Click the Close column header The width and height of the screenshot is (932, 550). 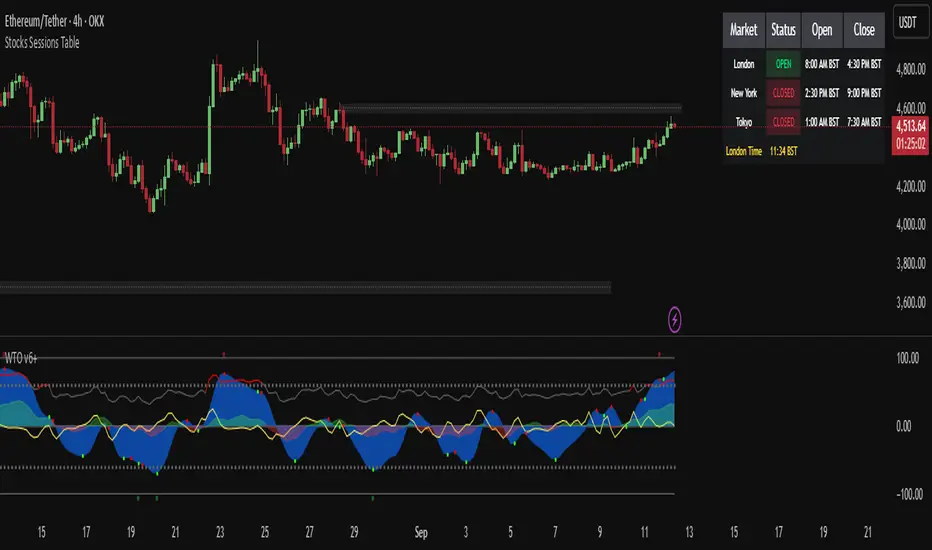pyautogui.click(x=864, y=30)
